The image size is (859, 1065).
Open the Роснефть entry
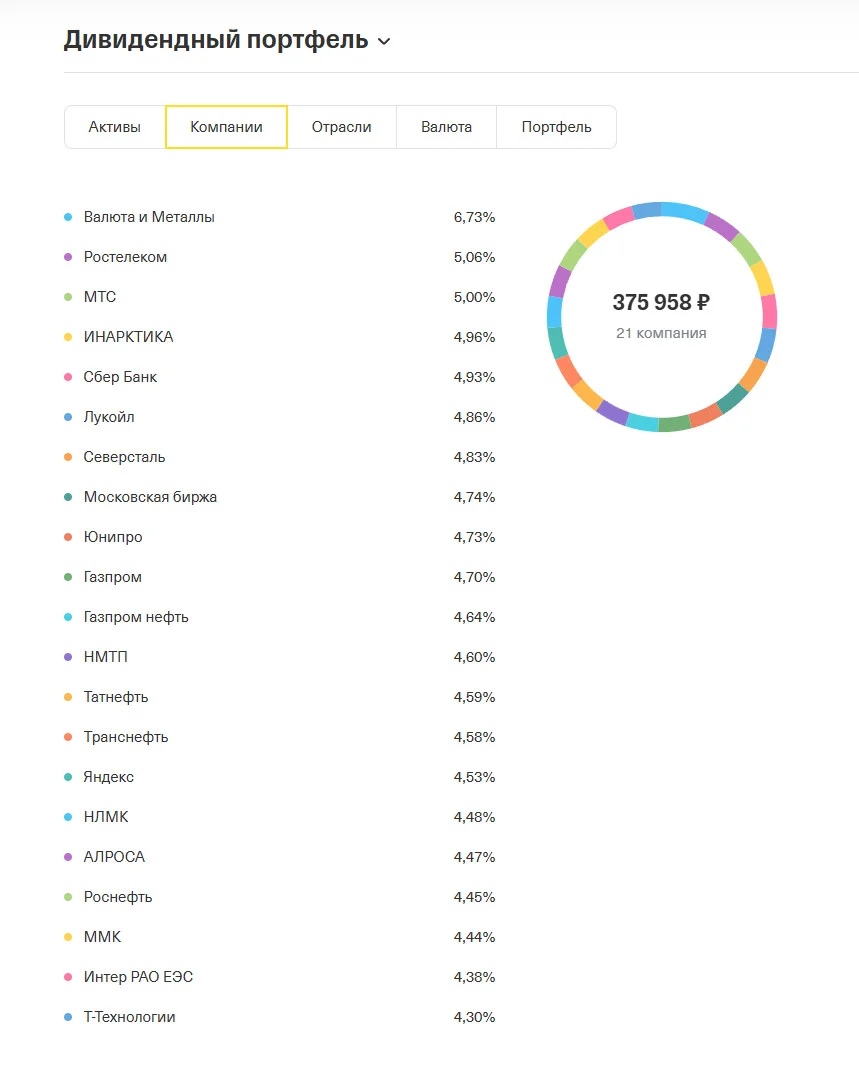point(117,897)
